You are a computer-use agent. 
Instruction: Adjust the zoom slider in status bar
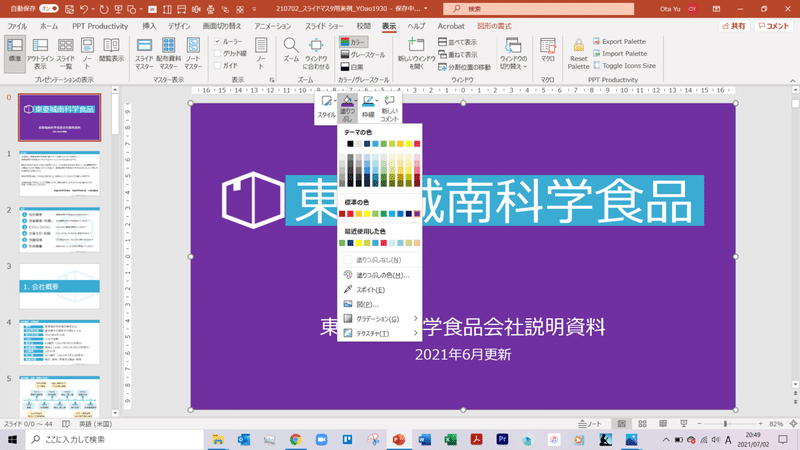click(x=725, y=424)
